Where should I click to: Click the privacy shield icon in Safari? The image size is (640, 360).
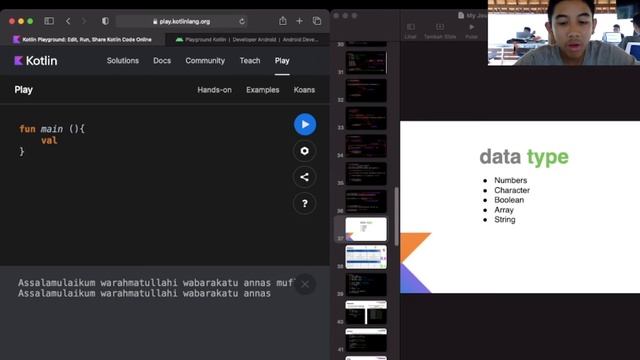click(105, 21)
